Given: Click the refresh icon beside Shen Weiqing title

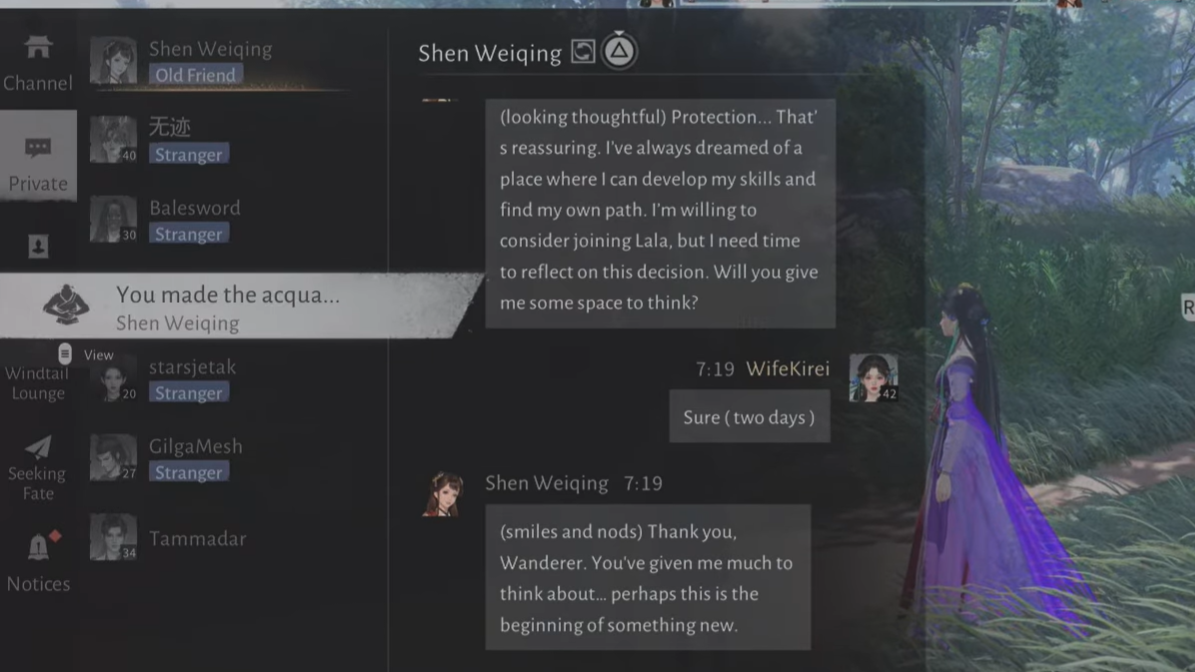Looking at the screenshot, I should click(x=583, y=52).
